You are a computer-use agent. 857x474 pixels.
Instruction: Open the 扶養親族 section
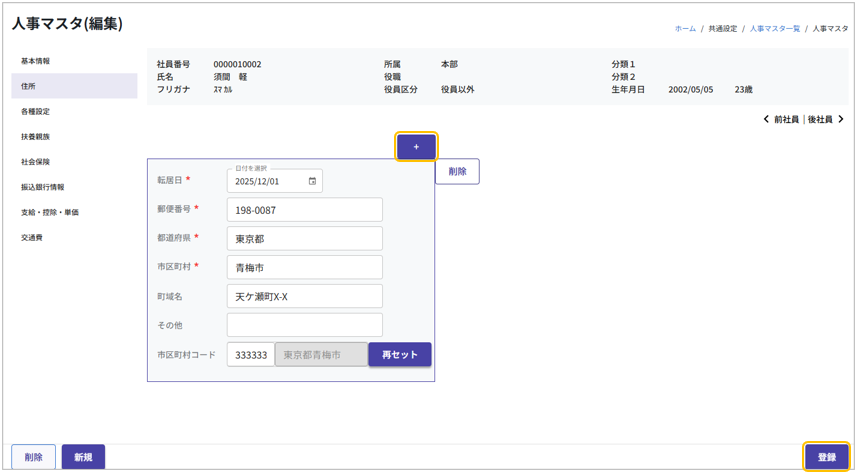coord(36,136)
